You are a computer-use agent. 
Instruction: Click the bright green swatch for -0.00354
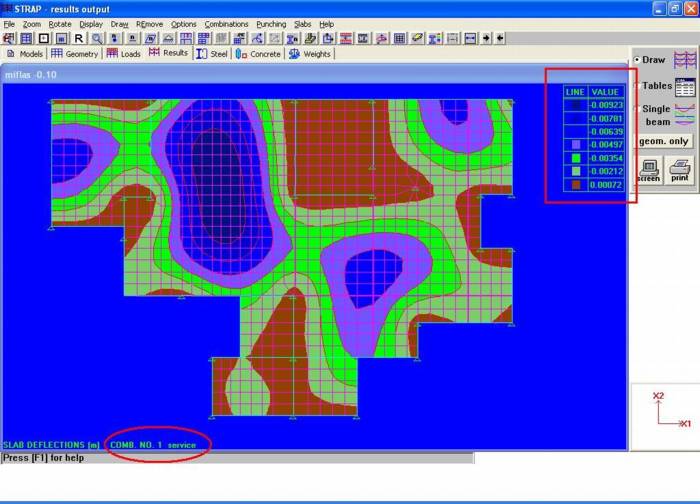(576, 158)
